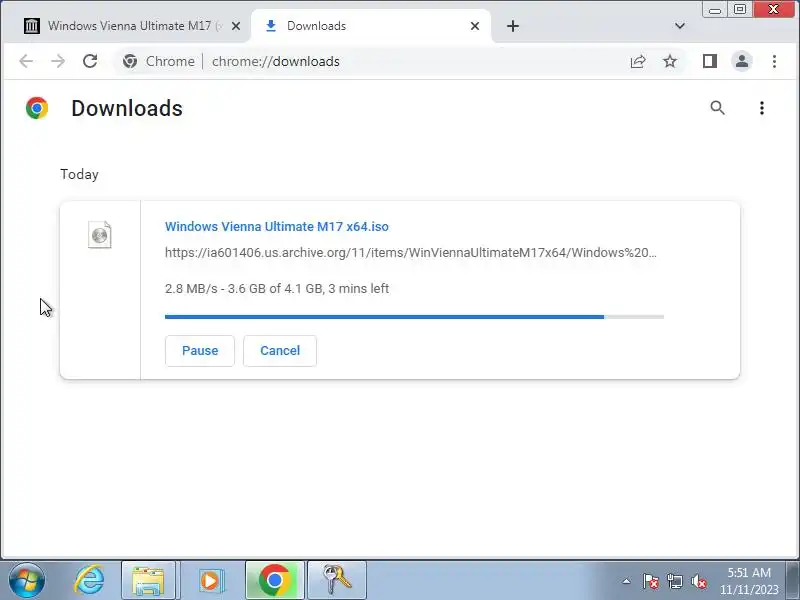Click the muted volume tray icon

click(x=698, y=581)
